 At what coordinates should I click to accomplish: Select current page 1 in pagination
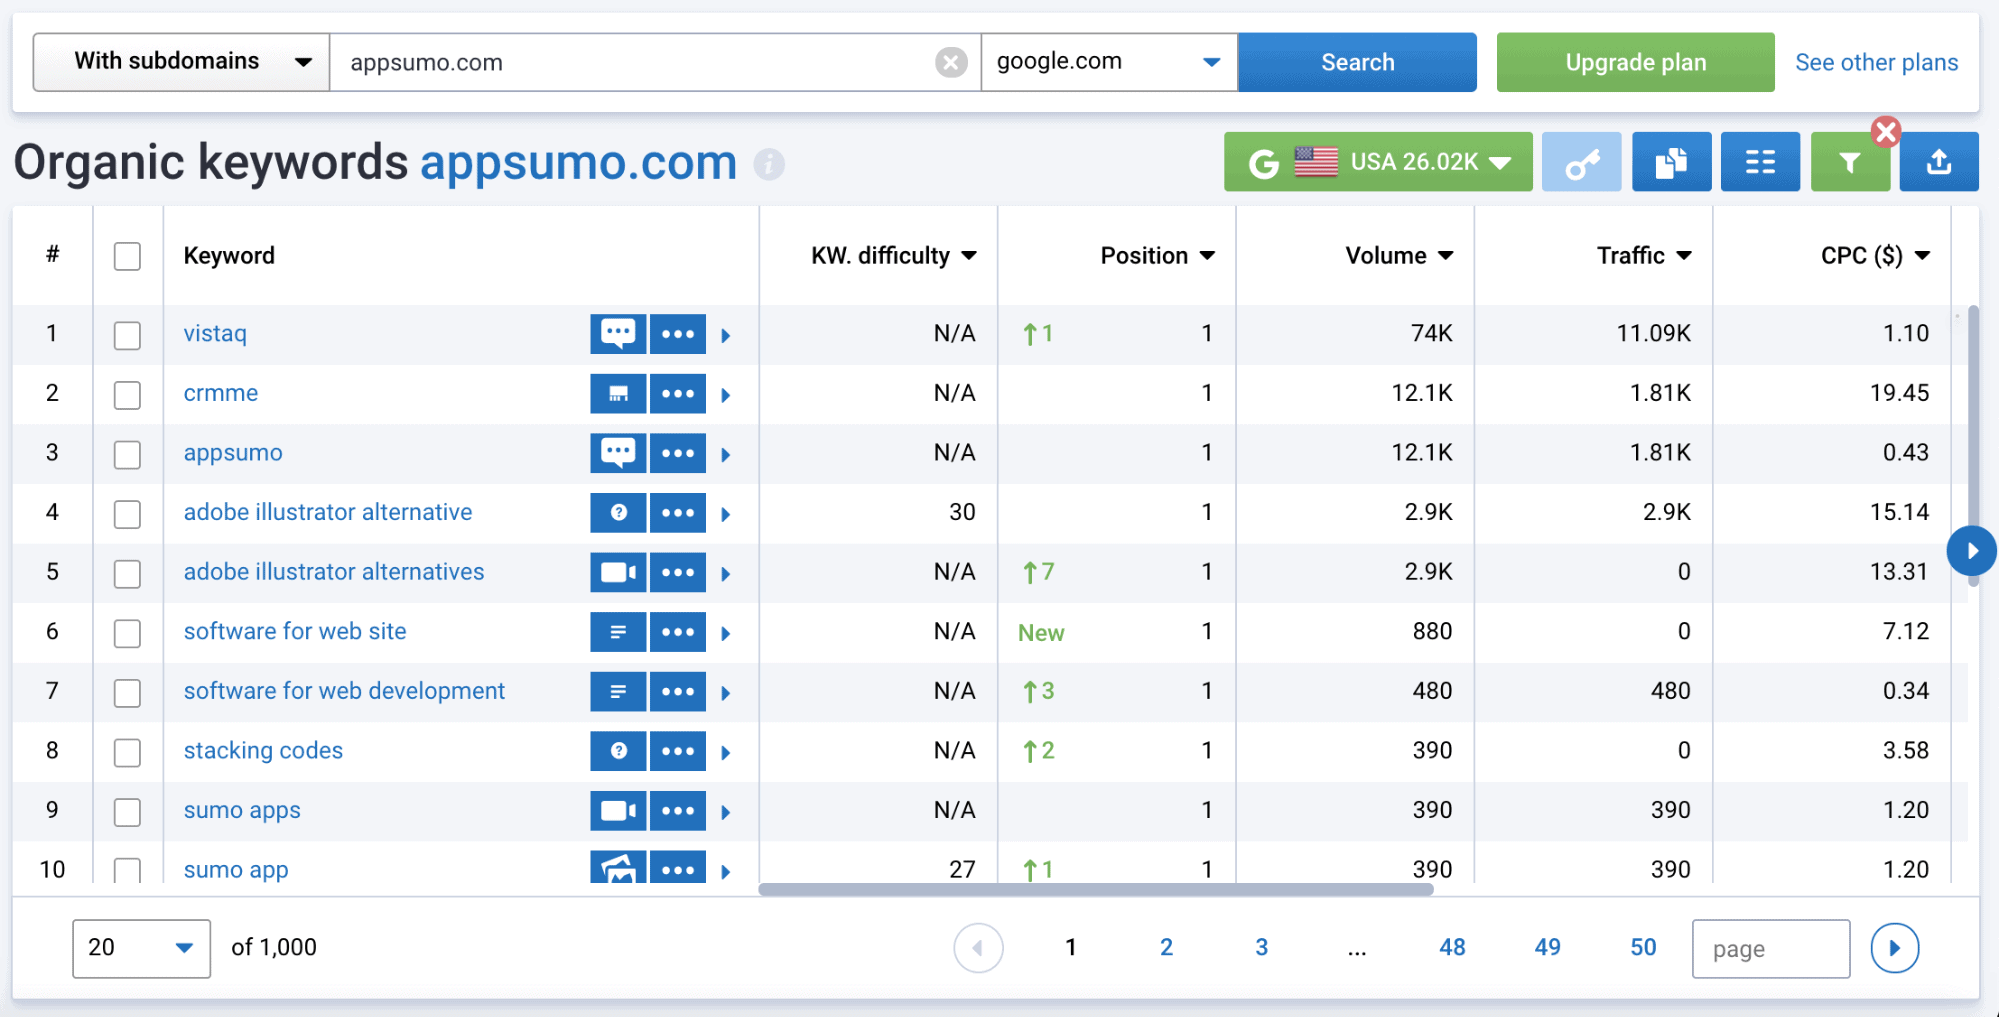1070,947
